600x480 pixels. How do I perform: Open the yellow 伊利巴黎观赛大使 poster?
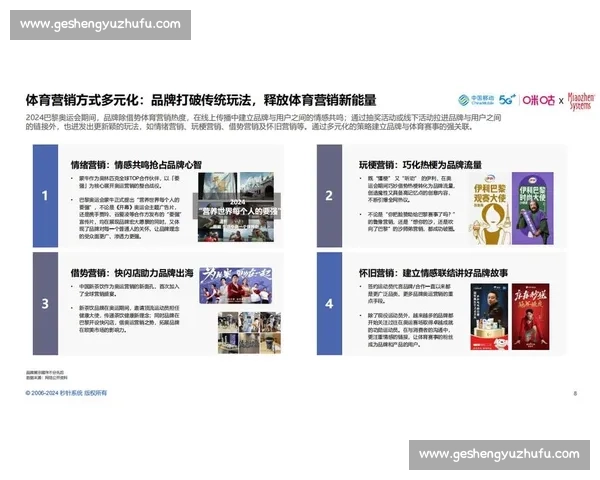tap(490, 209)
